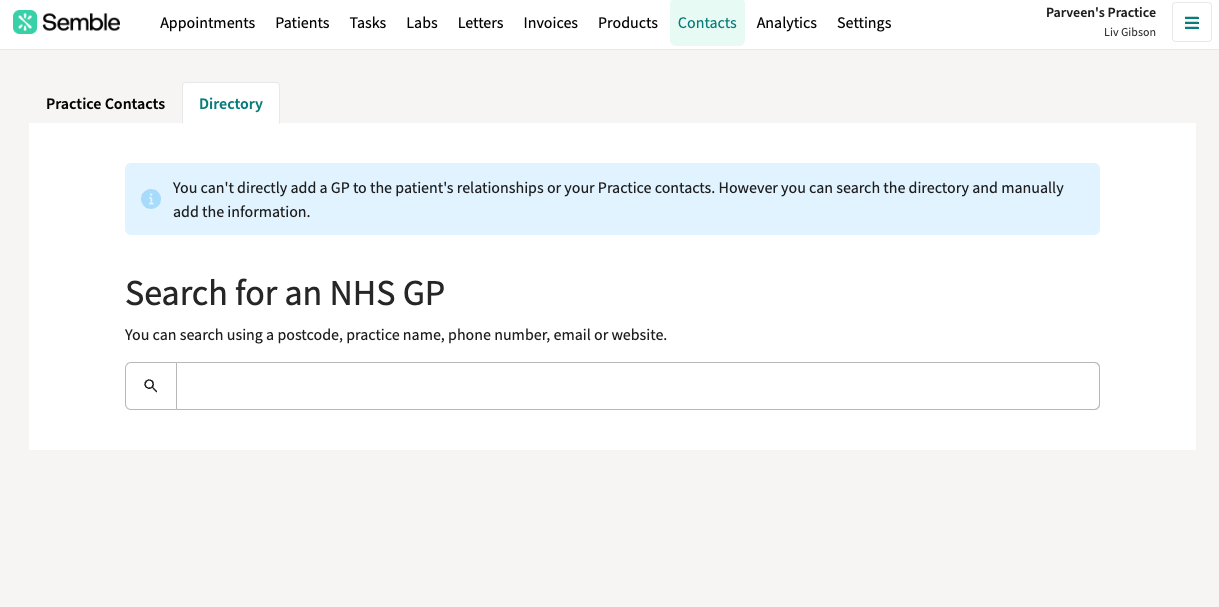Open the hamburger menu icon
This screenshot has height=607, width=1219.
(1191, 23)
